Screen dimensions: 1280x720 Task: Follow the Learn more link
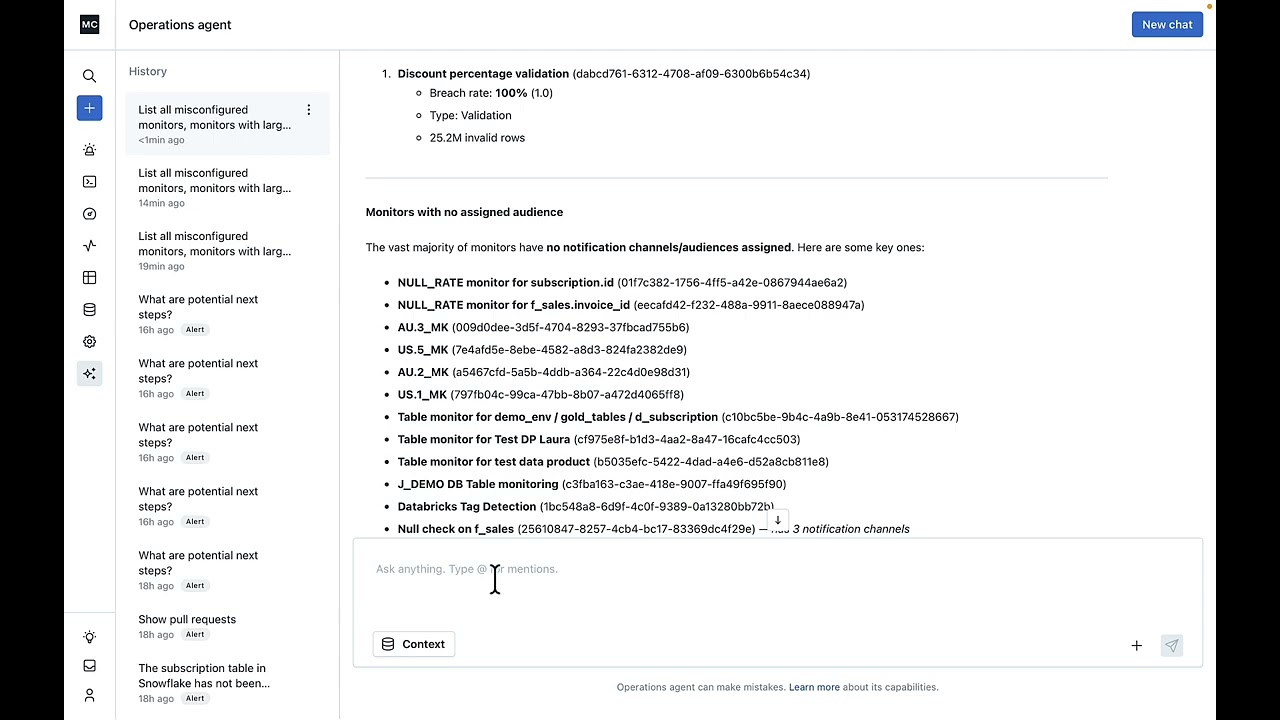click(814, 687)
